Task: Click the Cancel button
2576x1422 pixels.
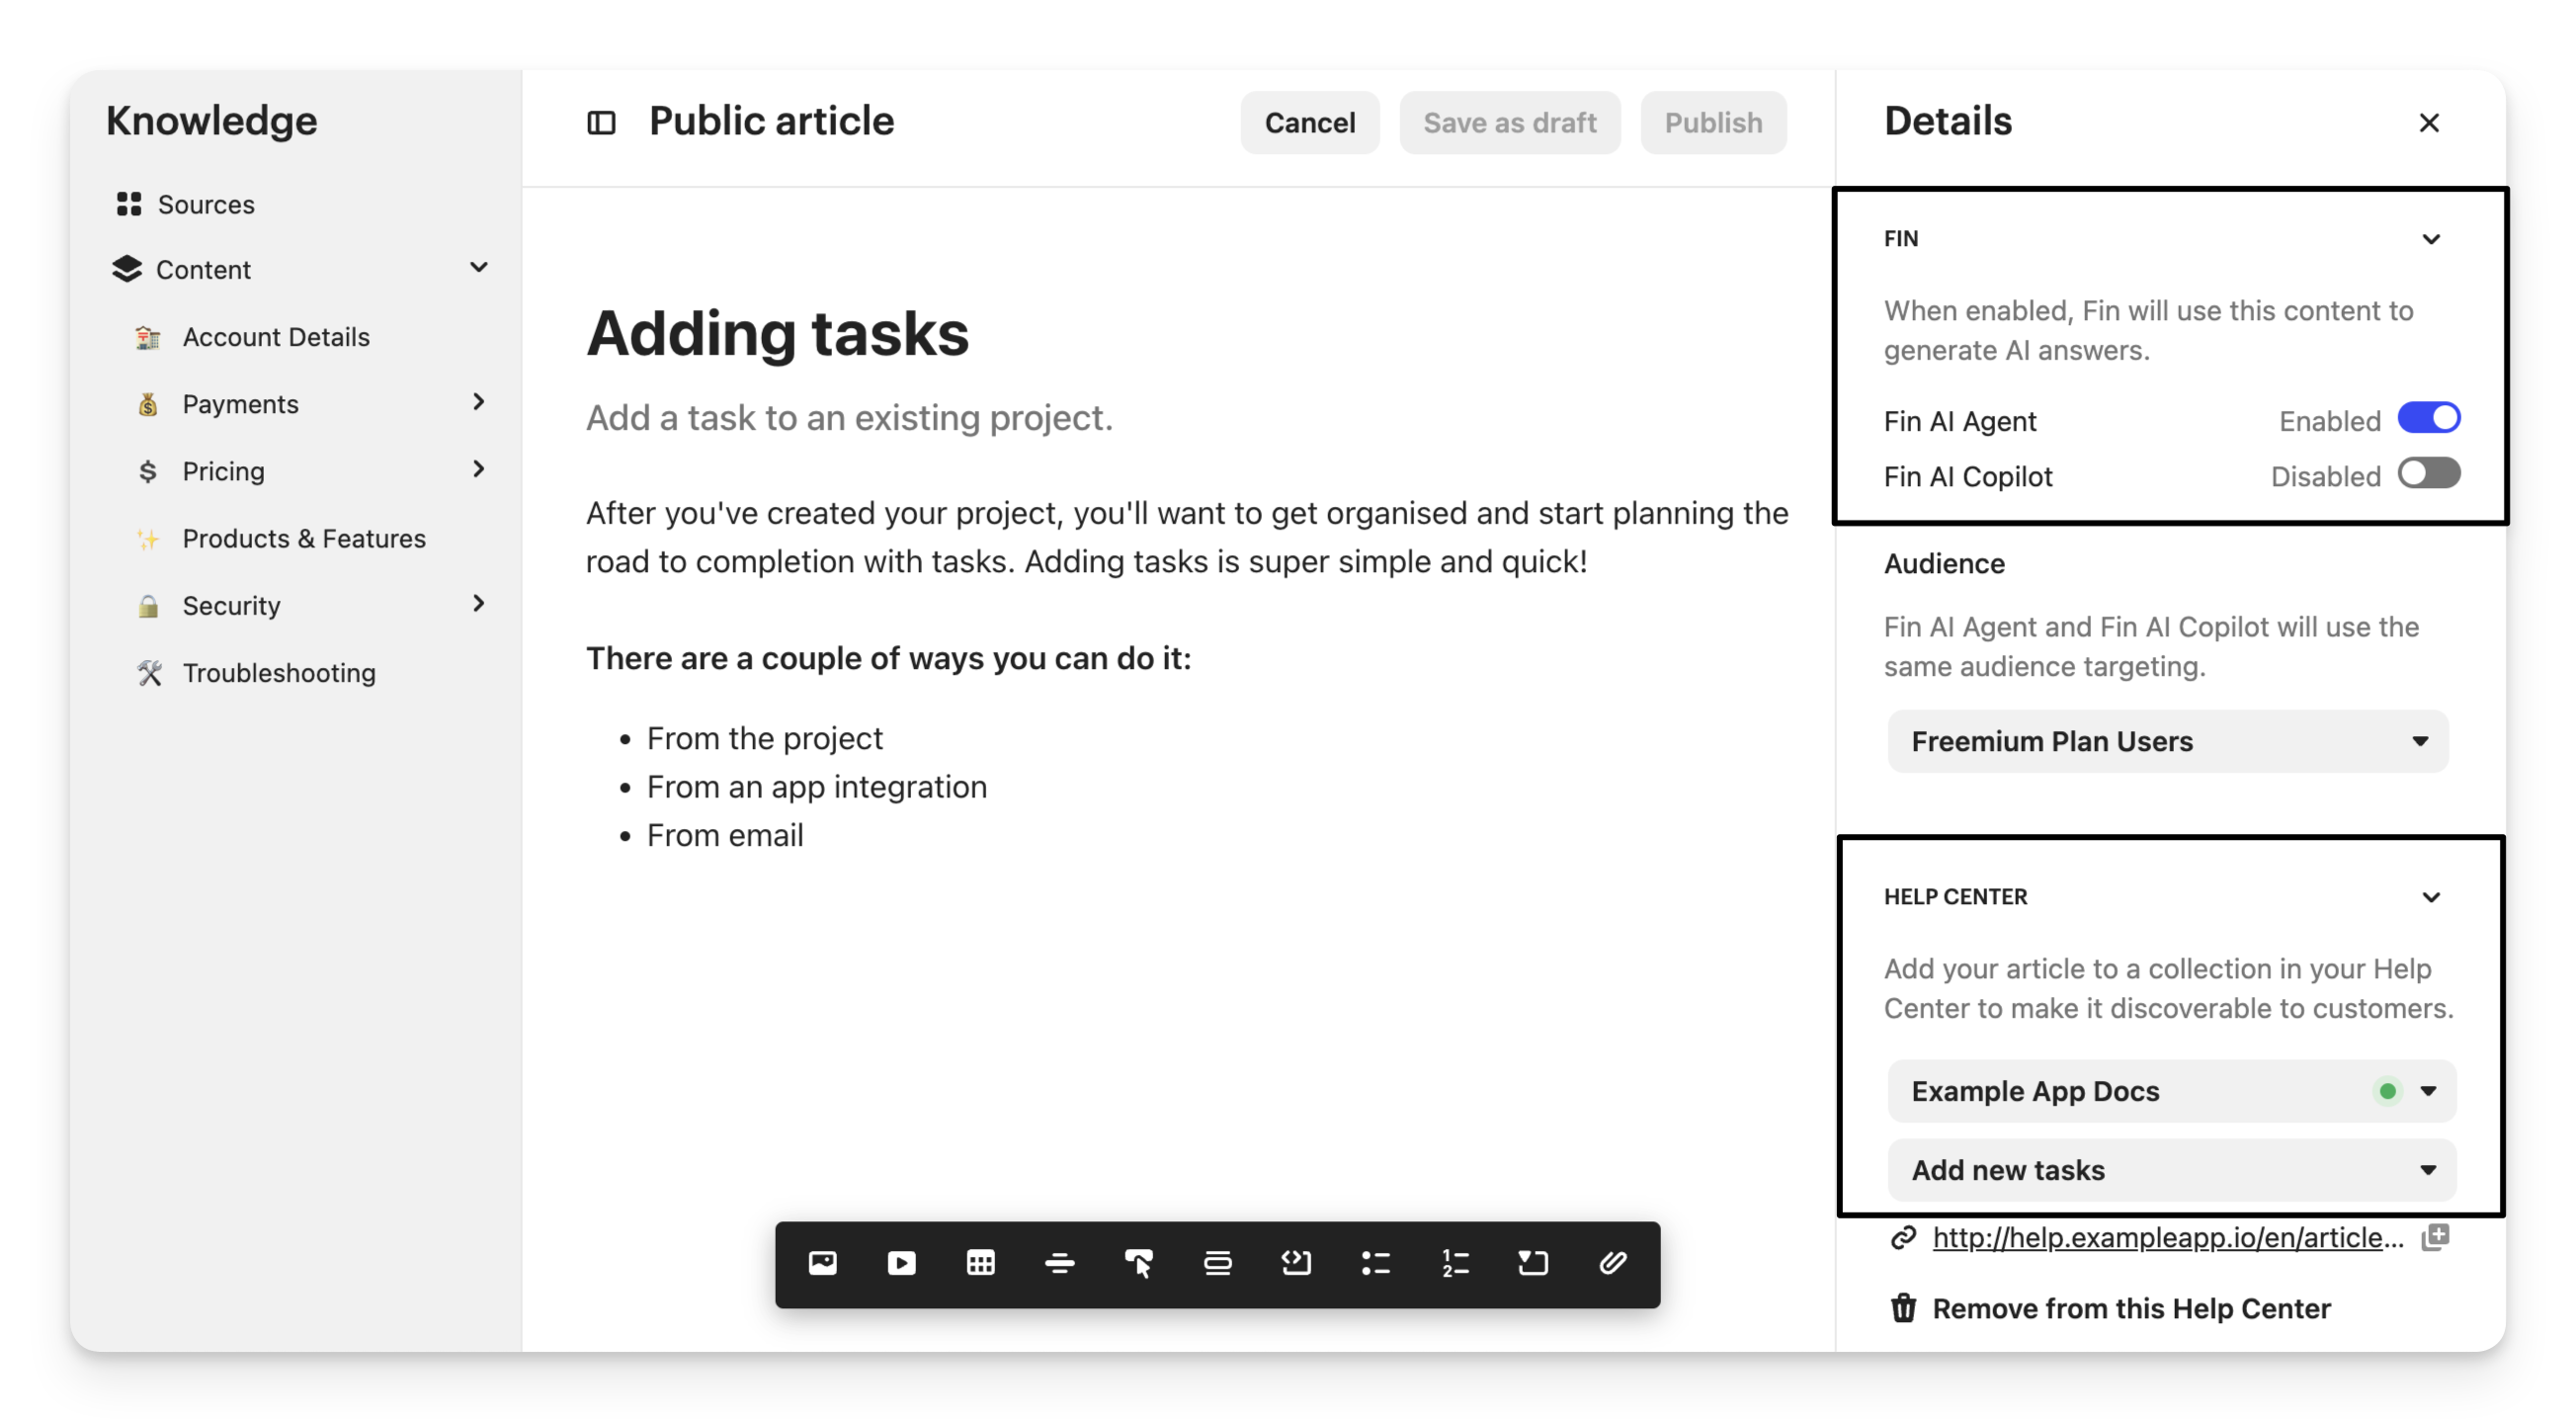Action: coord(1309,123)
